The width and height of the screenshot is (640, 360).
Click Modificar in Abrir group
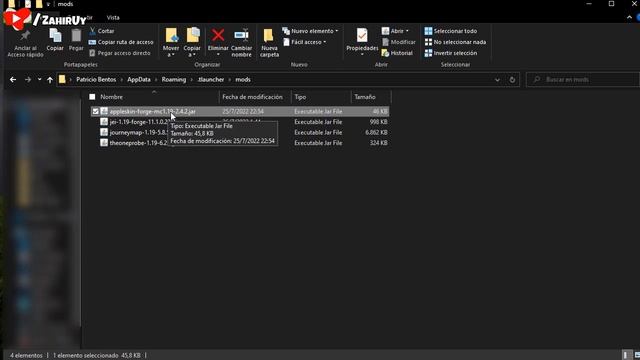(x=398, y=42)
